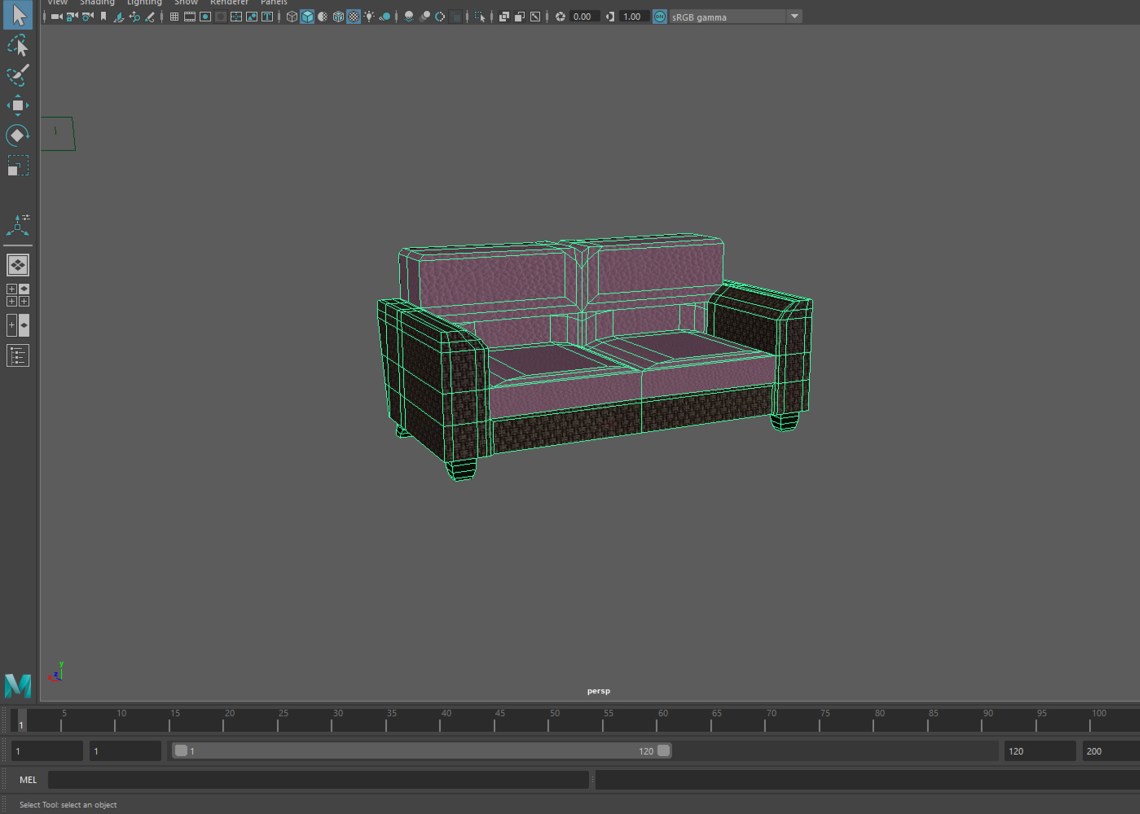The width and height of the screenshot is (1140, 814).
Task: Switch to single perspective view layout
Action: point(17,265)
